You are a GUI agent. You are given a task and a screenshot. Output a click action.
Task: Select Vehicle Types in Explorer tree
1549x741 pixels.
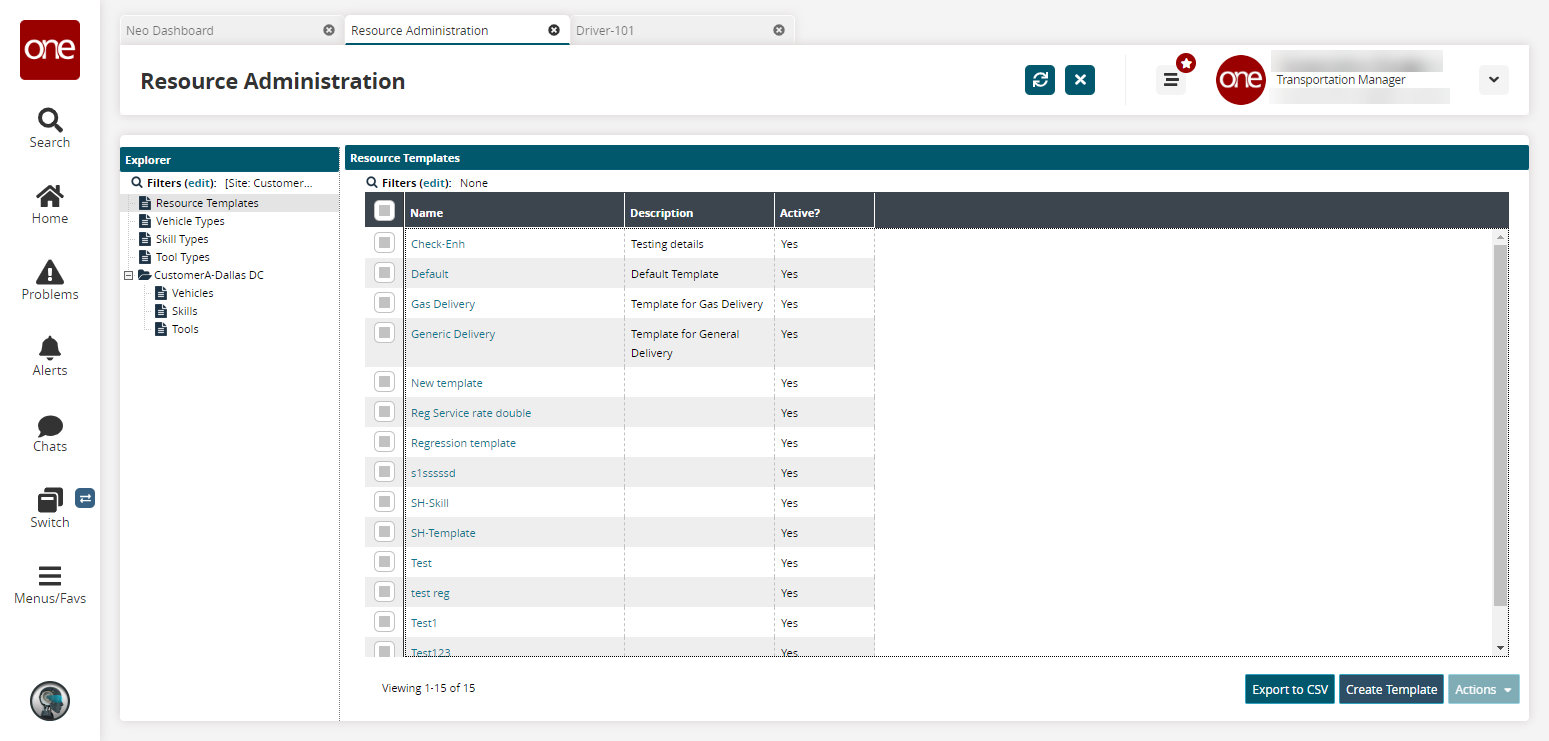click(x=190, y=221)
